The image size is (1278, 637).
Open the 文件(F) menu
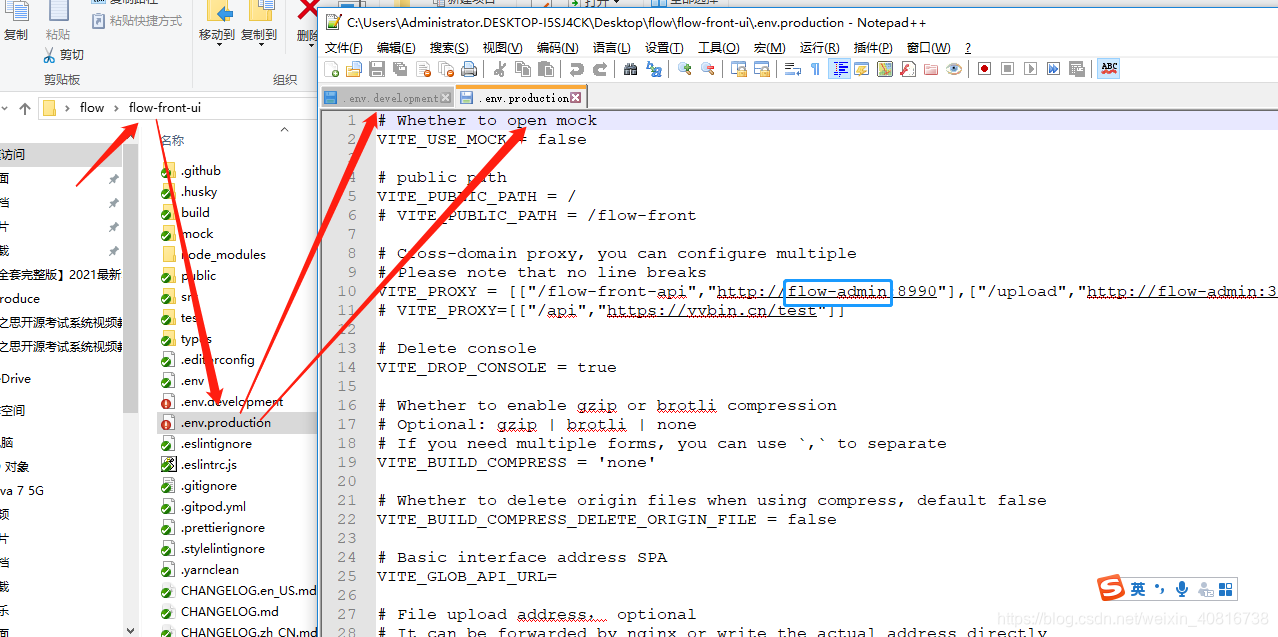344,47
